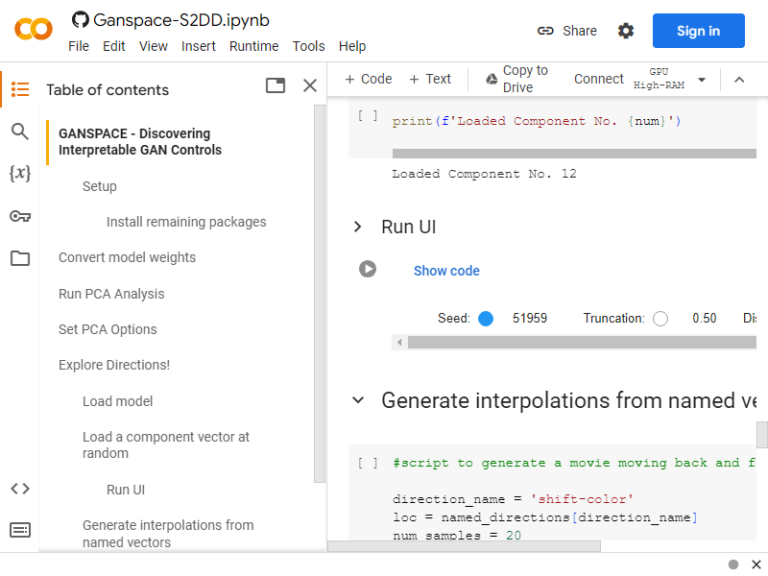Collapse the header with the up chevron
The height and width of the screenshot is (576, 768).
coord(740,79)
